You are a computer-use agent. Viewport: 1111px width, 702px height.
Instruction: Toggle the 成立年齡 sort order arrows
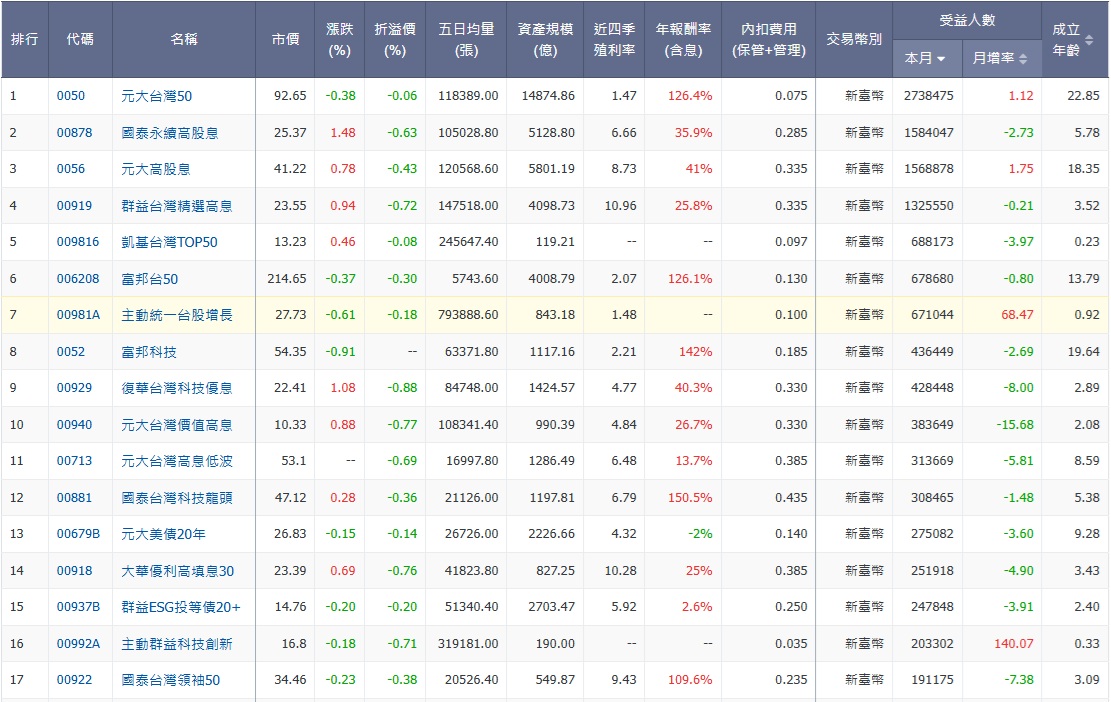pyautogui.click(x=1089, y=38)
